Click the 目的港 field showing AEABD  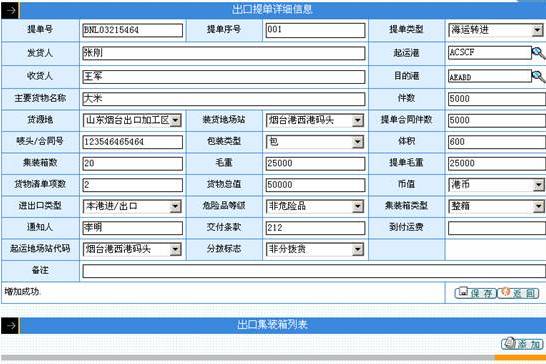click(x=490, y=76)
